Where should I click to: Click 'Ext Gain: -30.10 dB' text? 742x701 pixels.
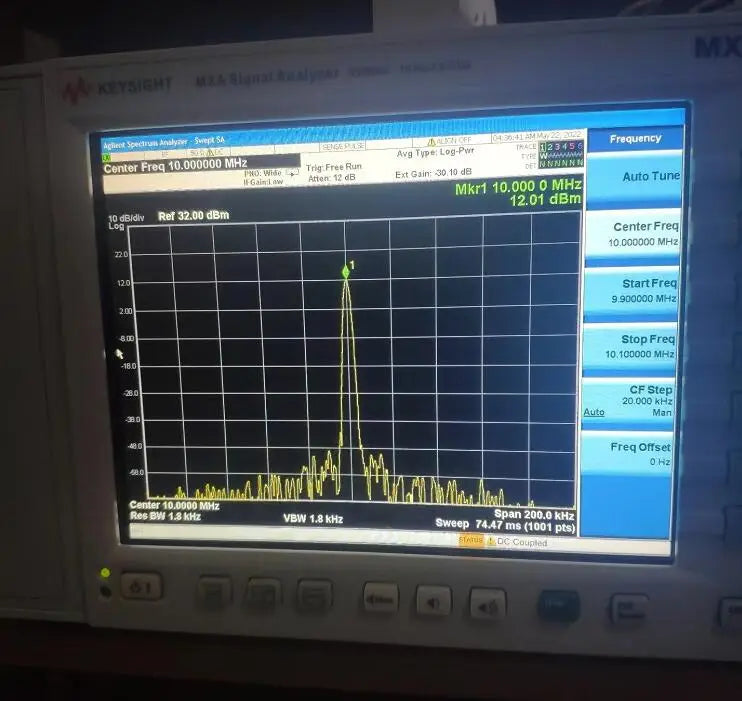point(433,173)
